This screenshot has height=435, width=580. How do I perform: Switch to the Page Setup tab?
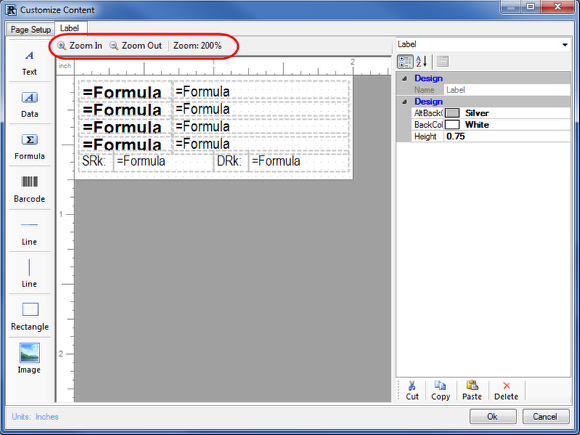coord(30,29)
